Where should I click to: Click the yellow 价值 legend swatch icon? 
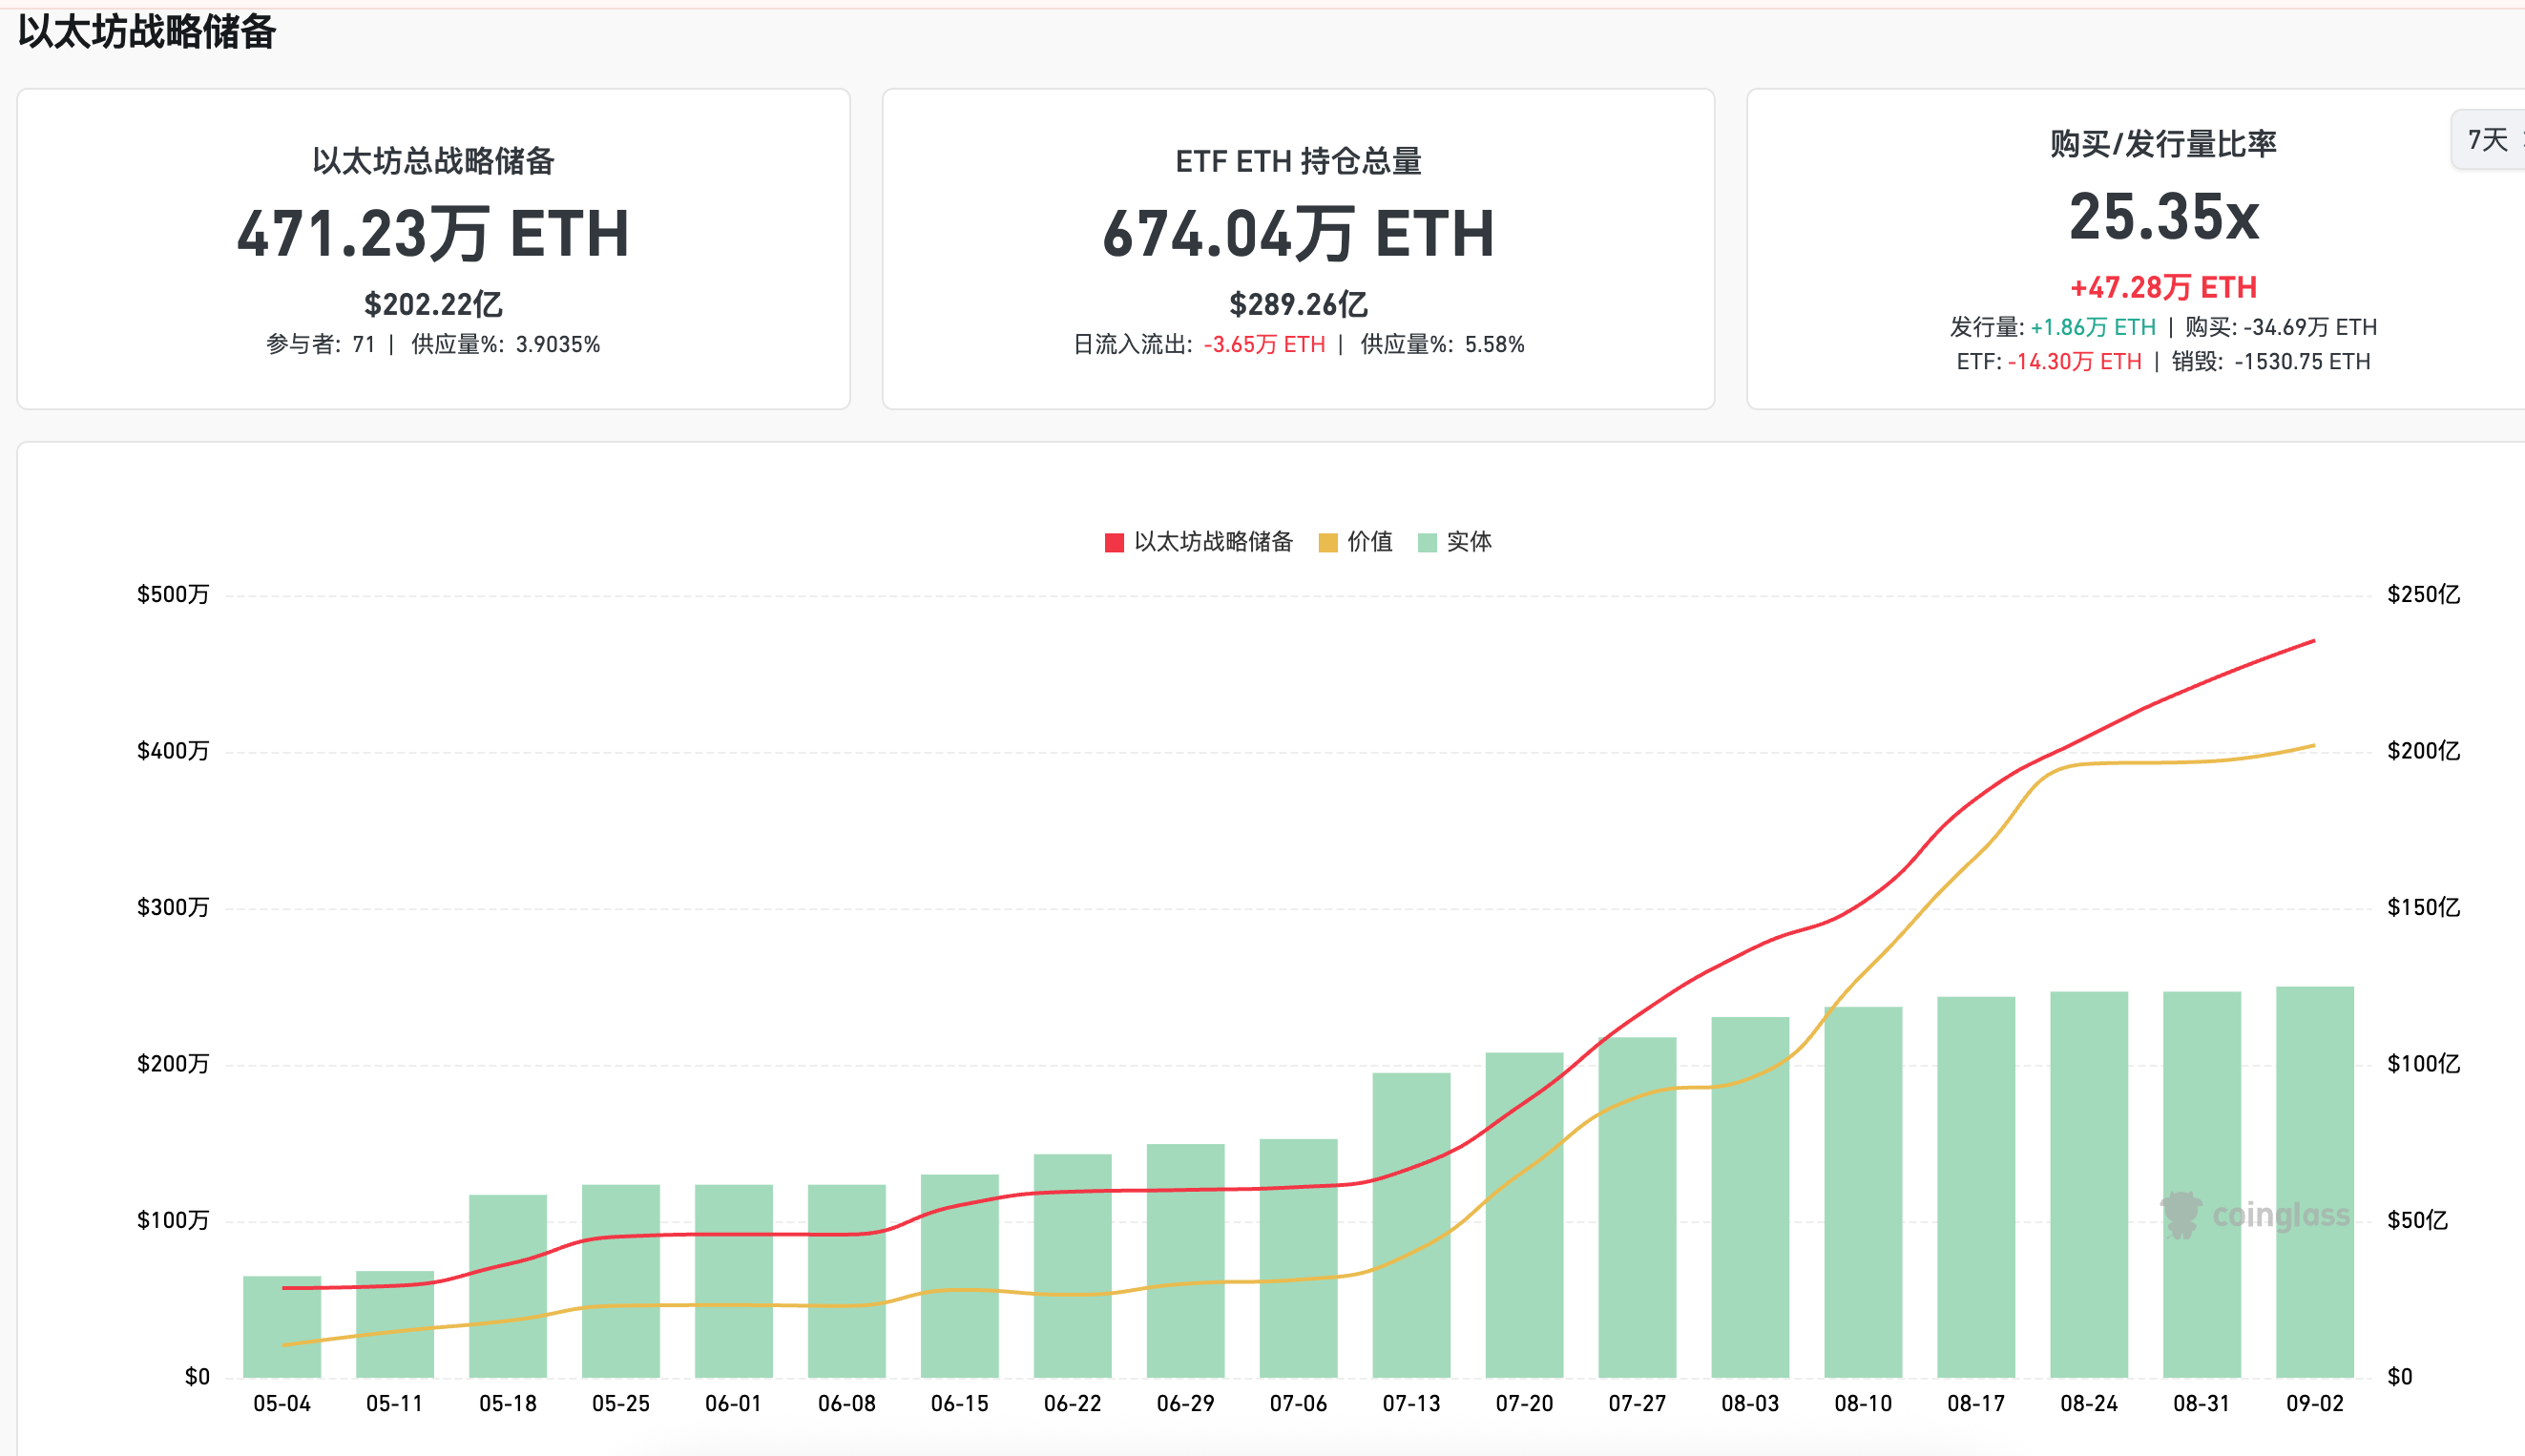pyautogui.click(x=1328, y=543)
